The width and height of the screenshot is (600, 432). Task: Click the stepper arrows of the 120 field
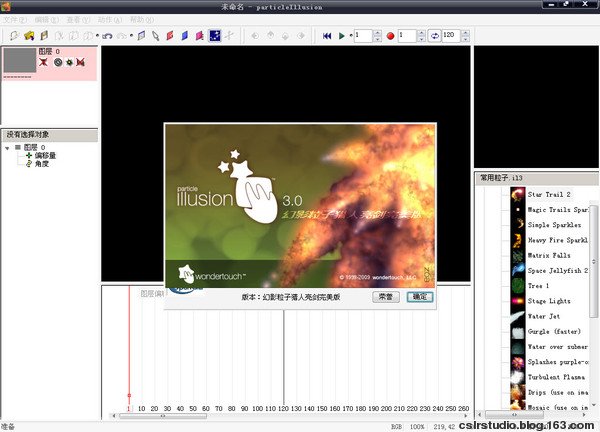point(465,36)
